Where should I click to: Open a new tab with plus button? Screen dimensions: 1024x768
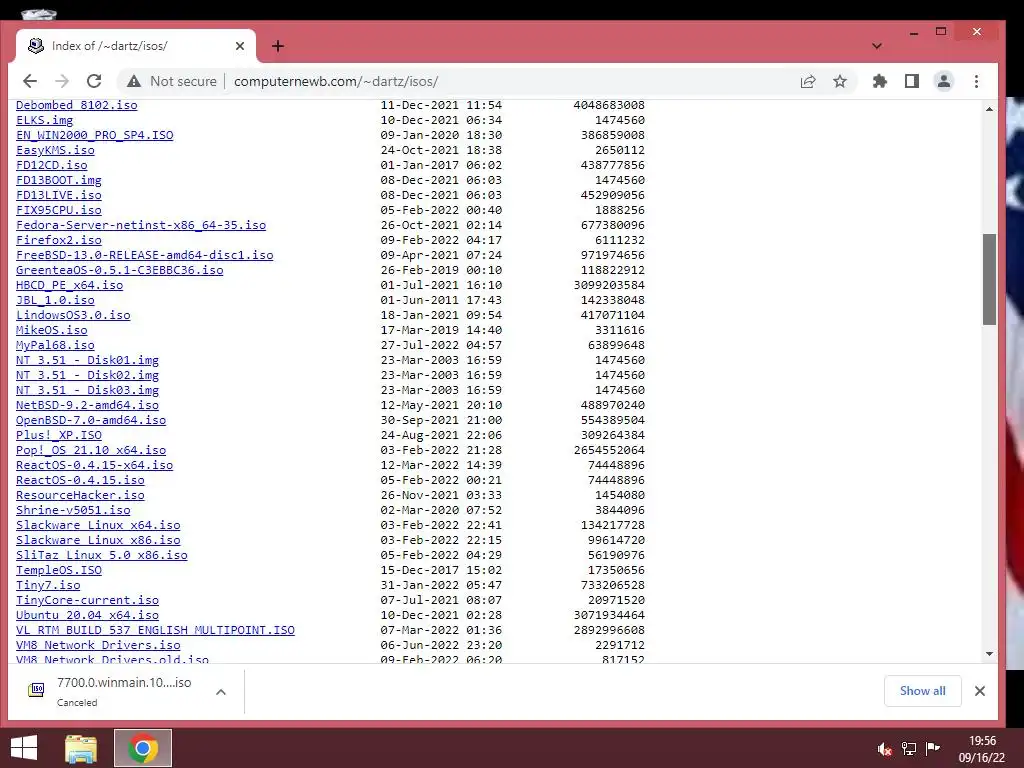[278, 46]
